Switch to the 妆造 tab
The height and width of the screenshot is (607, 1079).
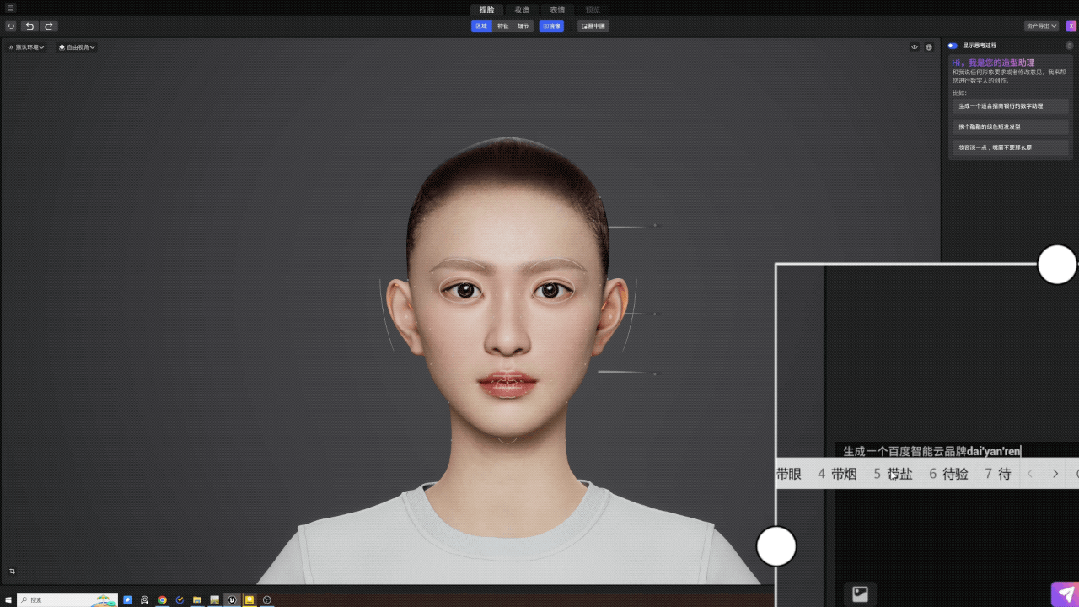pos(522,9)
